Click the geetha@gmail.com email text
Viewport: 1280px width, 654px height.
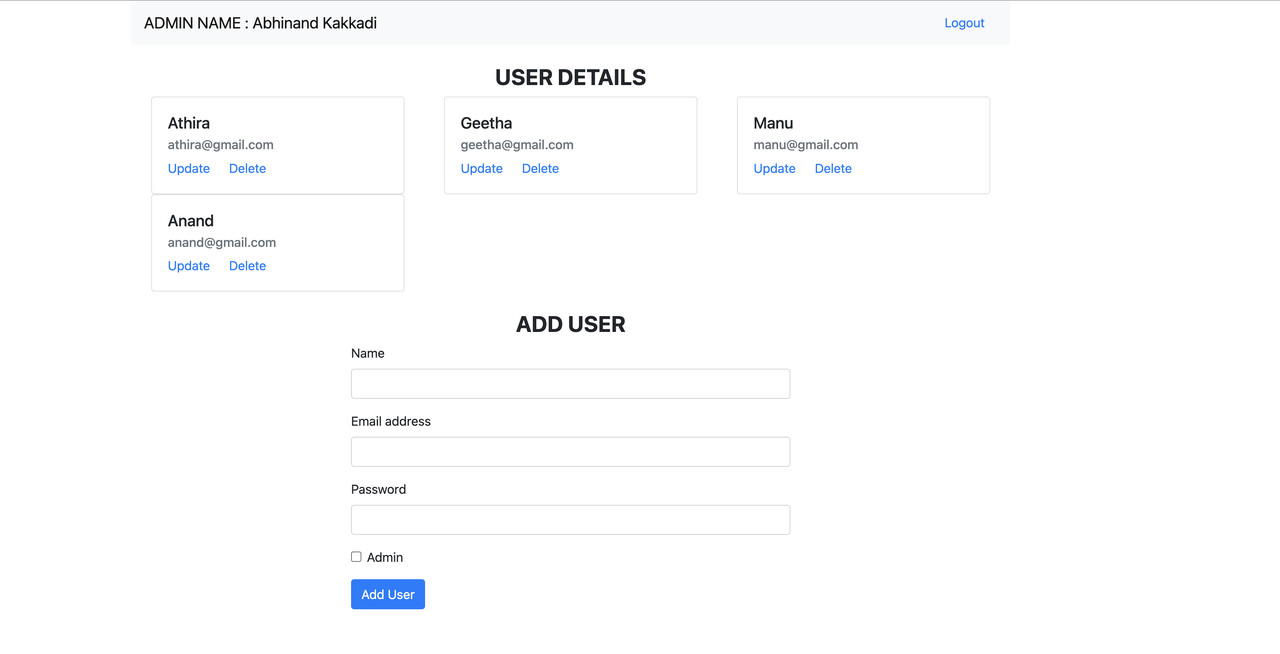tap(517, 145)
